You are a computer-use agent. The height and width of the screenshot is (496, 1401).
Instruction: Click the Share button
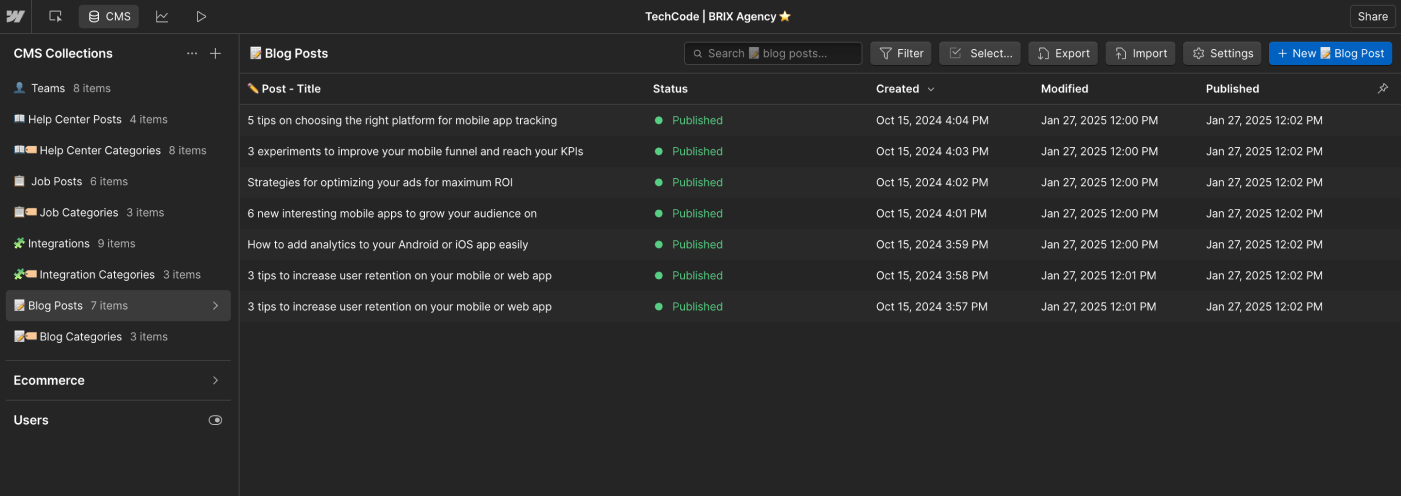pos(1372,16)
